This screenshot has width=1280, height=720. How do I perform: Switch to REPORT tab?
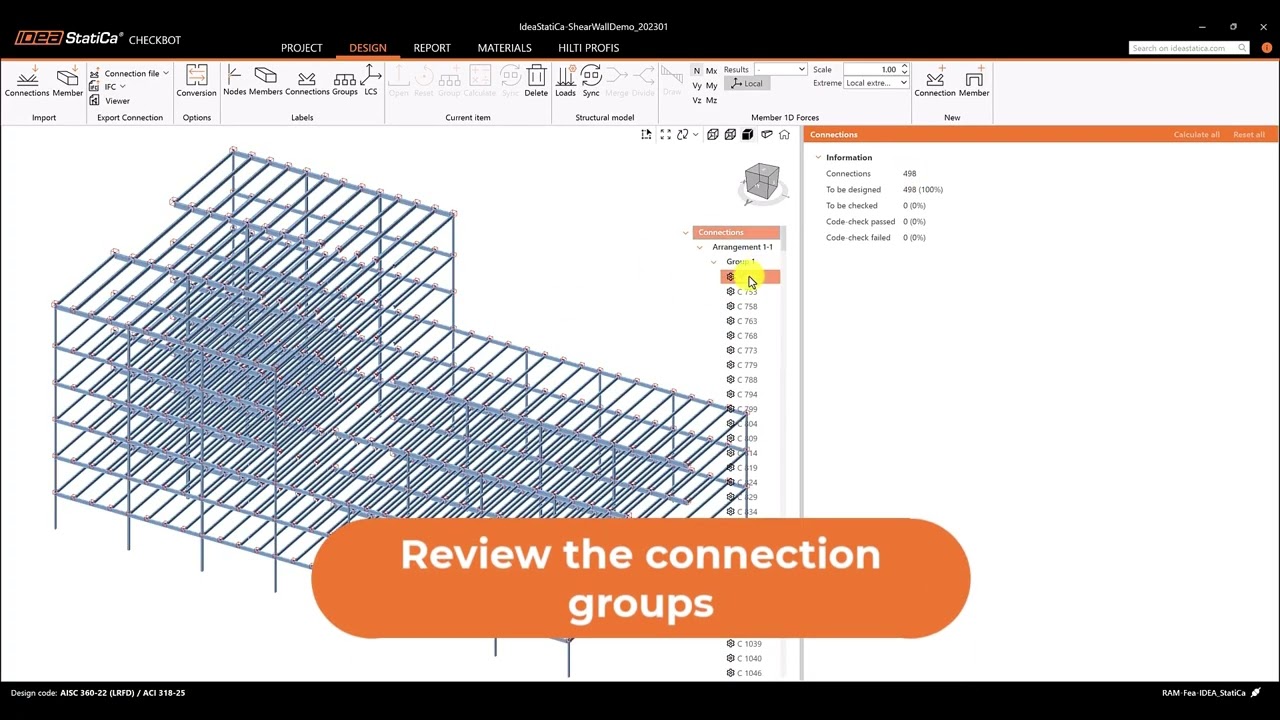432,48
